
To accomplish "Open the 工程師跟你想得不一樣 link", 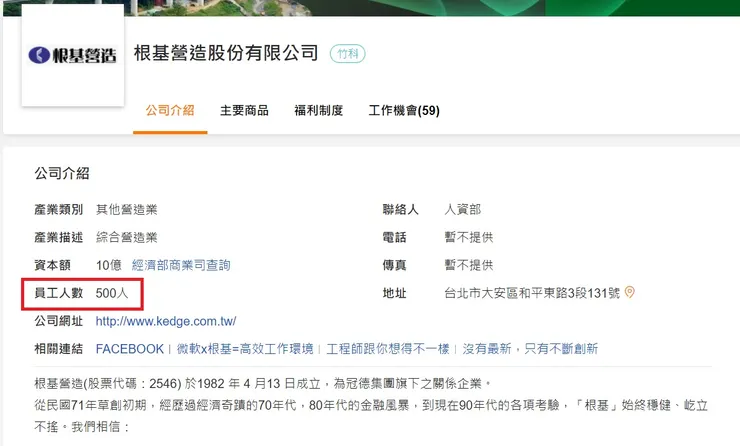I will [387, 349].
